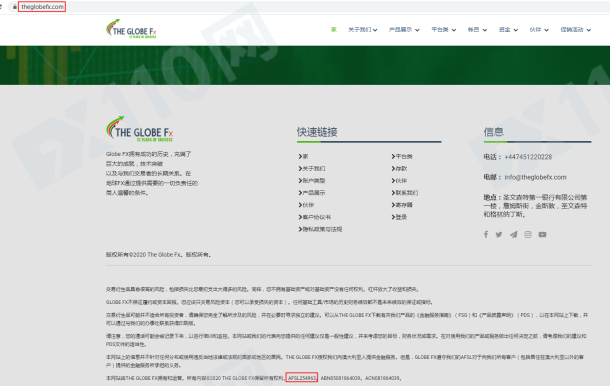Expand the 平台类 top navigation dropdown
610x386 pixels.
[443, 30]
